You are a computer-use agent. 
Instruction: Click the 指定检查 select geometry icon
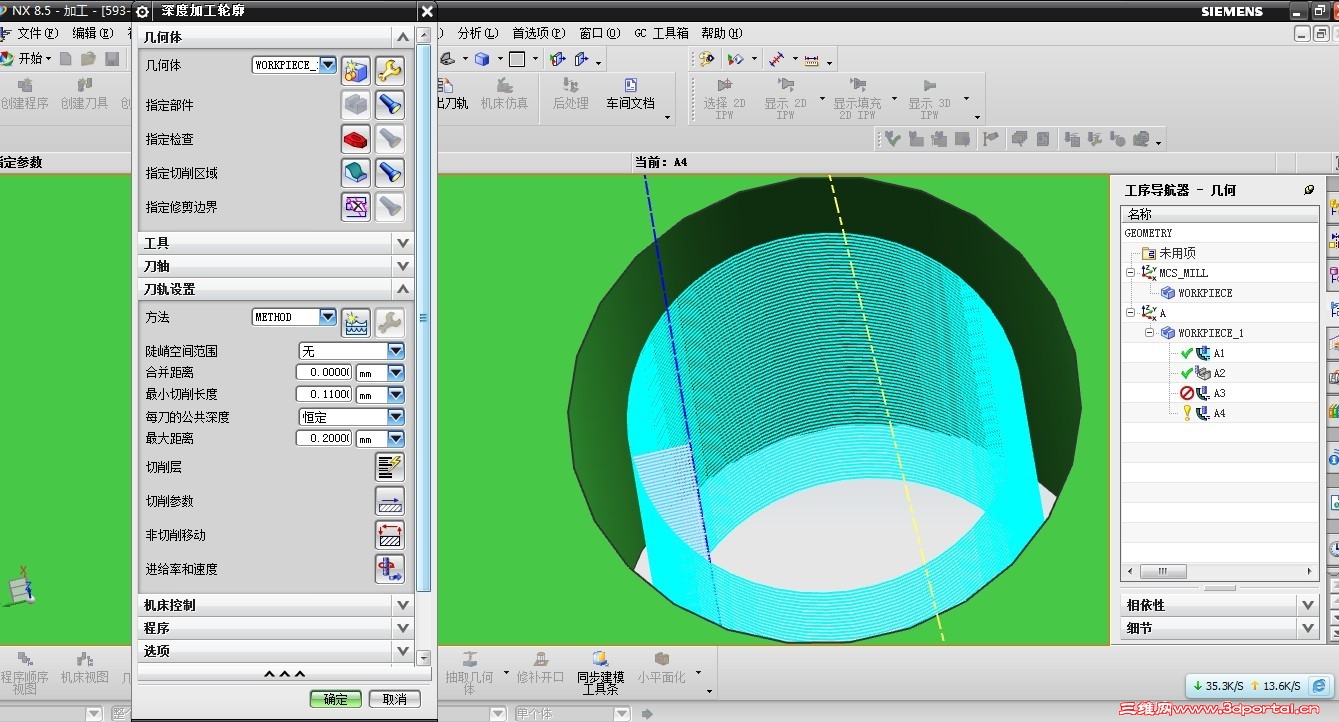[356, 139]
